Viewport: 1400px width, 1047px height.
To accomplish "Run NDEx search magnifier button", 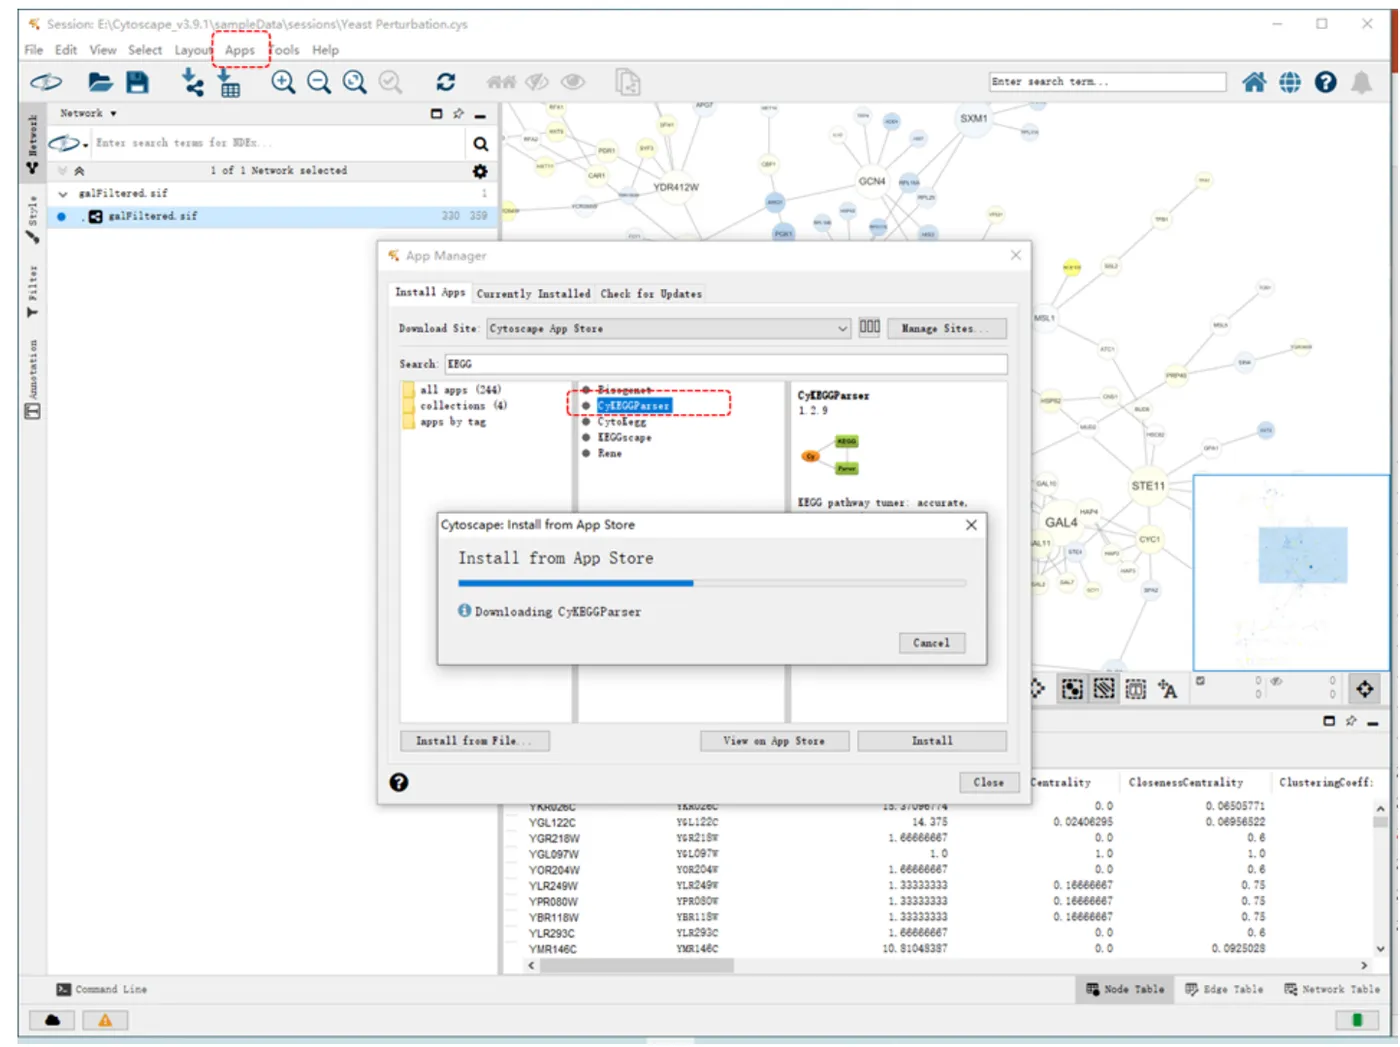I will coord(480,144).
